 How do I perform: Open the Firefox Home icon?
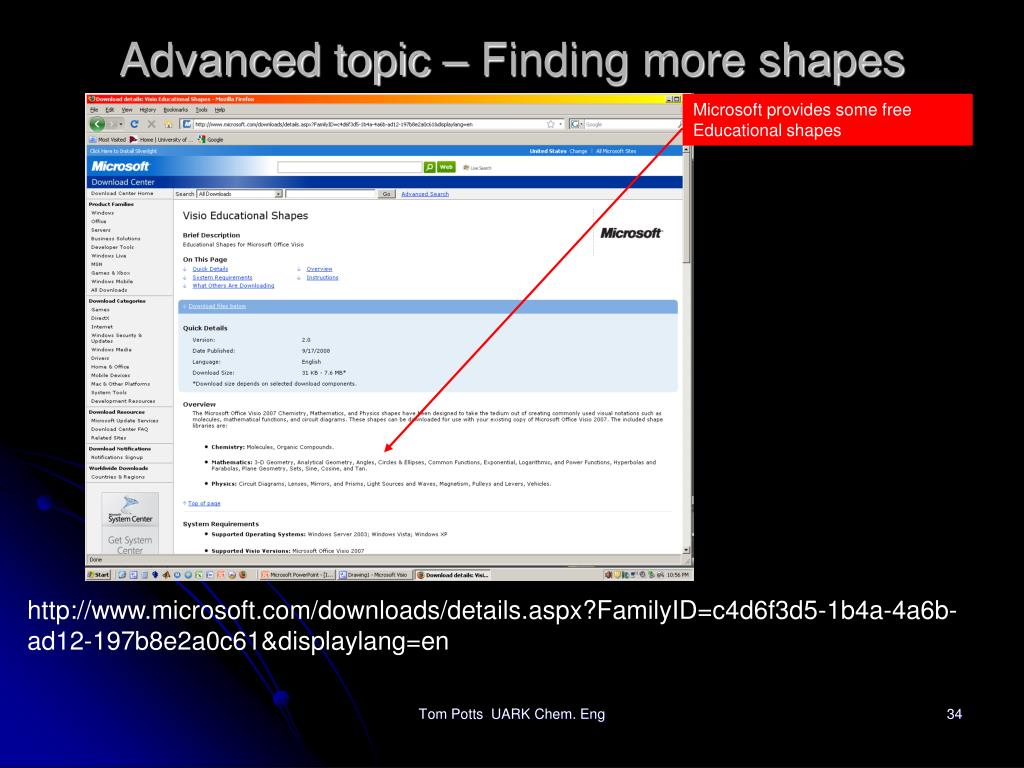pos(168,124)
